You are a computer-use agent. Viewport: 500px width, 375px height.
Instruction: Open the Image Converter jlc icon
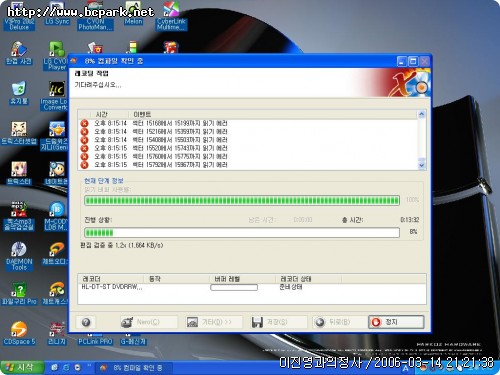[x=55, y=96]
